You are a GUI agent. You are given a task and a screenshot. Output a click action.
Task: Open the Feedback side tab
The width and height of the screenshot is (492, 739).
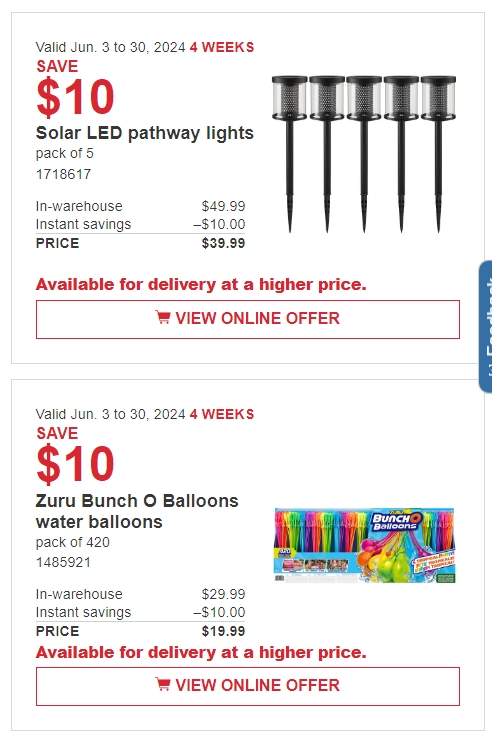486,326
